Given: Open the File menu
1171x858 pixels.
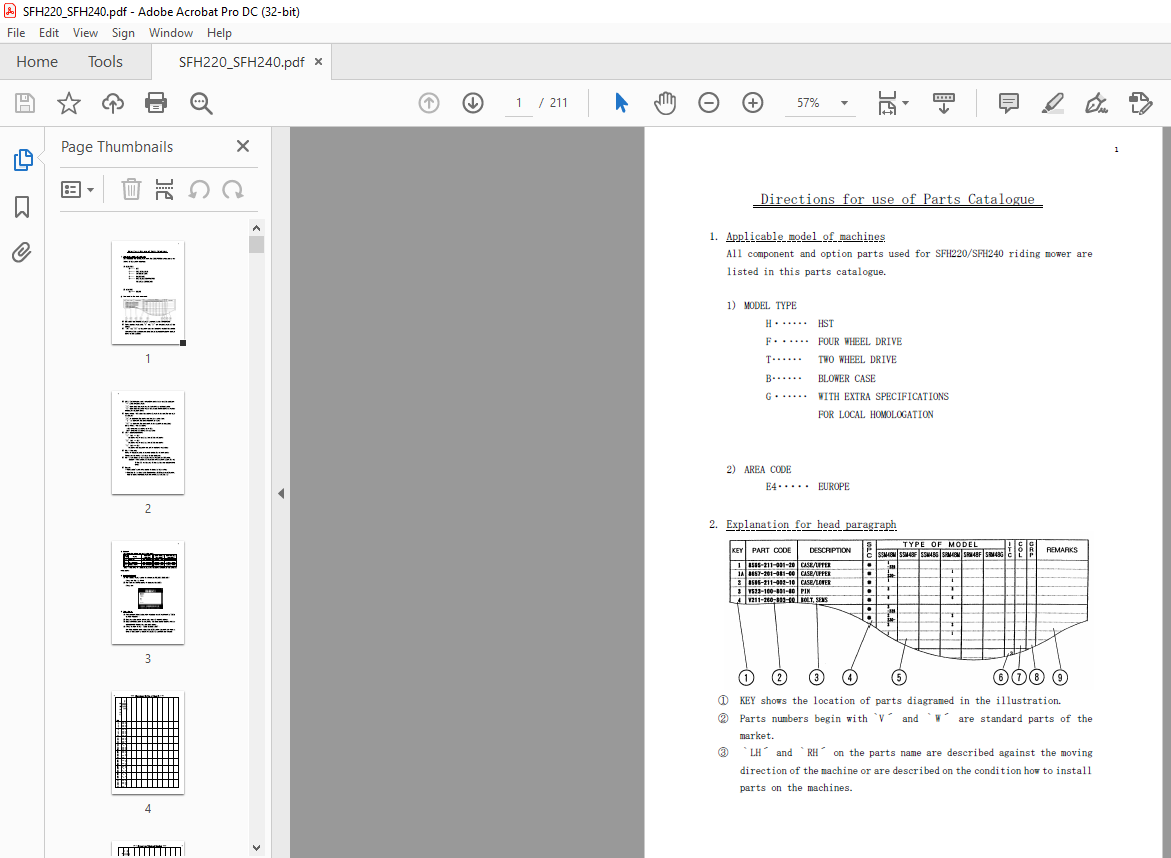Looking at the screenshot, I should tap(16, 33).
